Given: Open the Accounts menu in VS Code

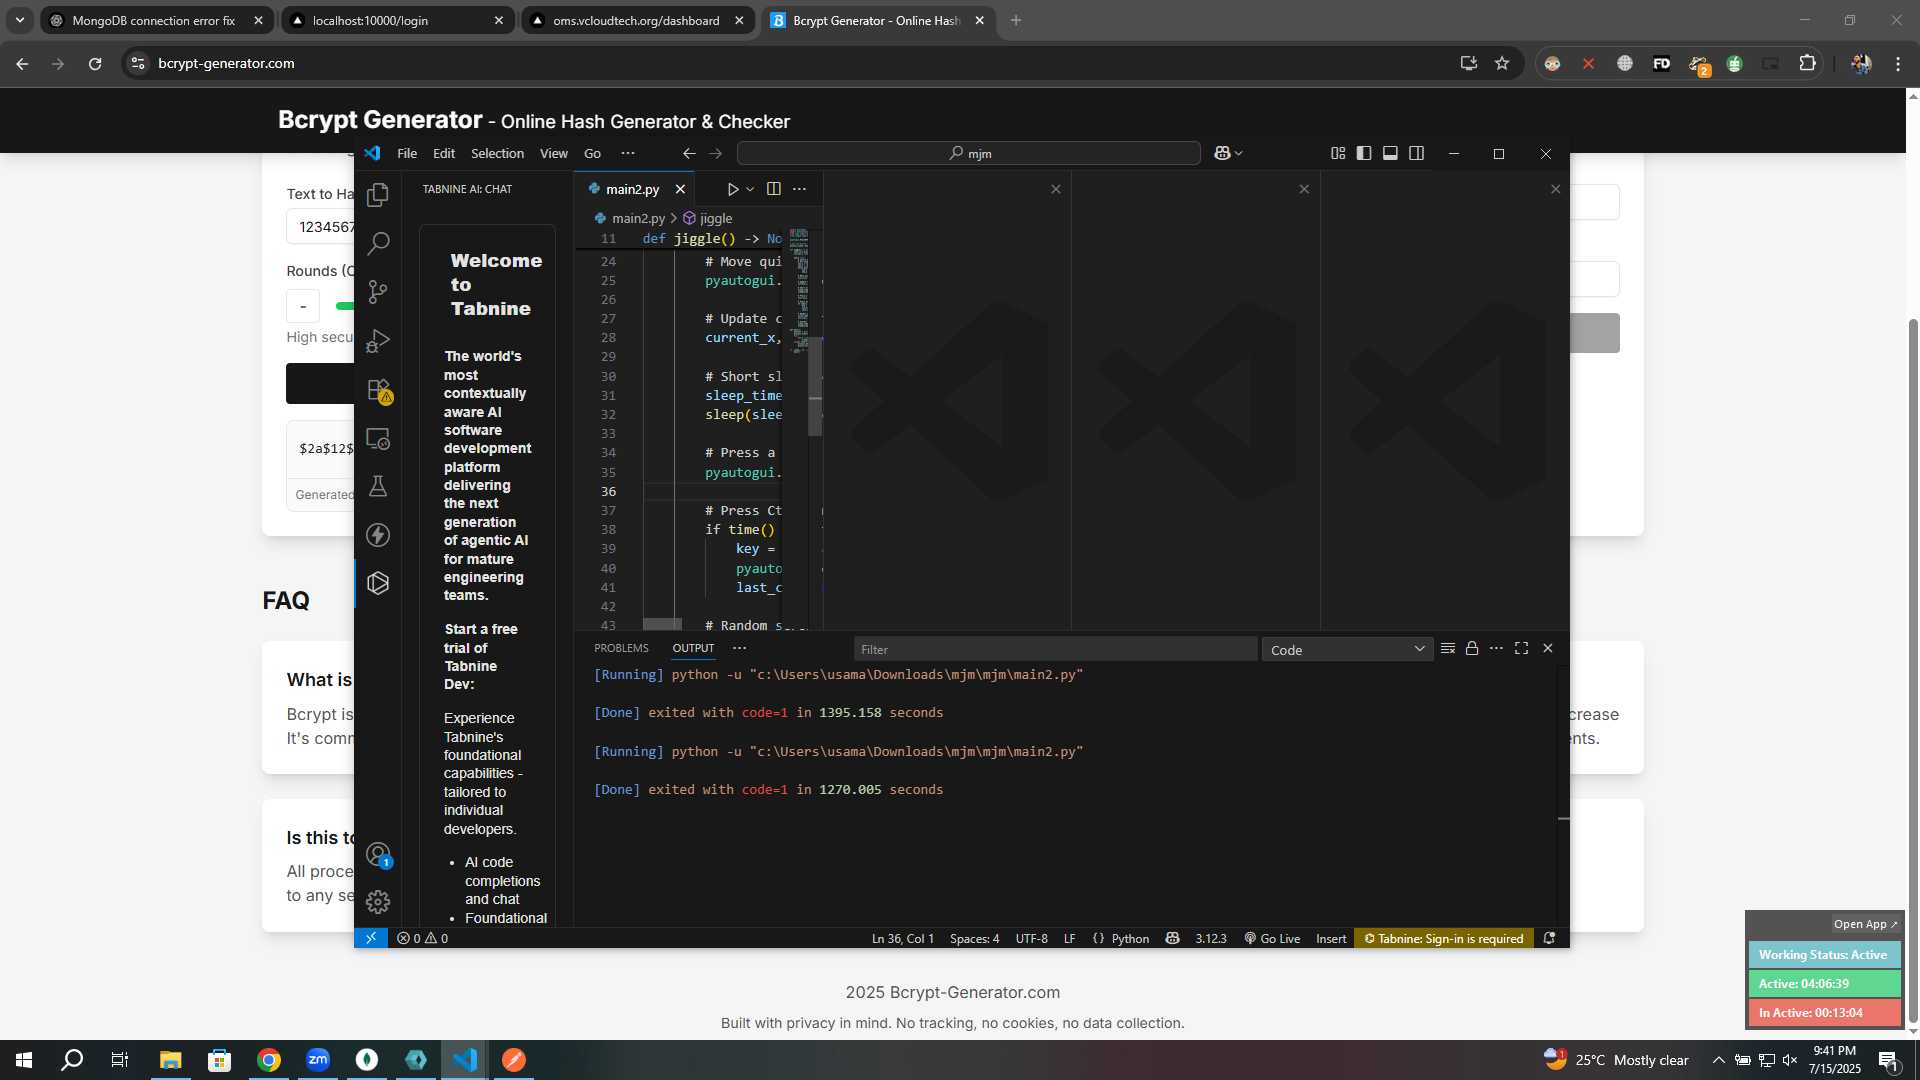Looking at the screenshot, I should tap(378, 854).
